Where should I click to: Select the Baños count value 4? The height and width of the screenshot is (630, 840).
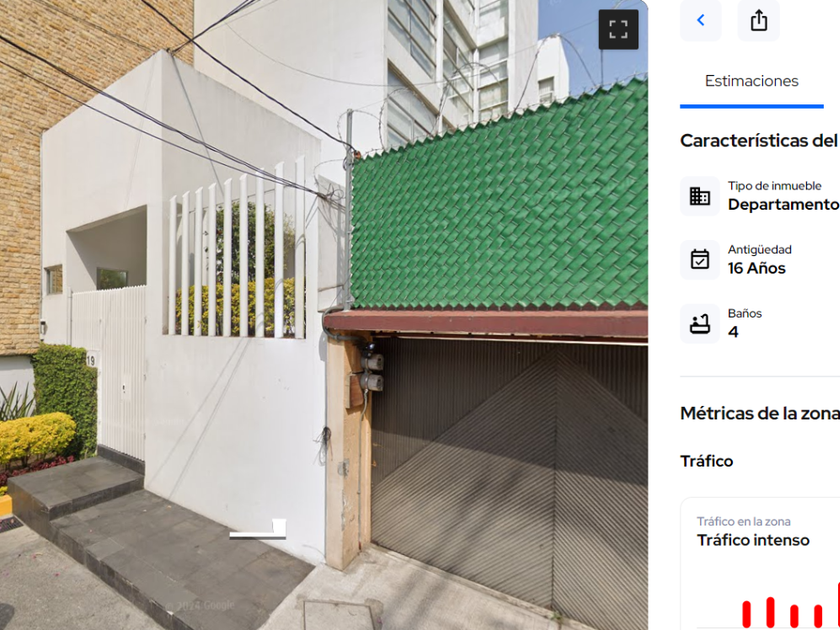tap(733, 332)
